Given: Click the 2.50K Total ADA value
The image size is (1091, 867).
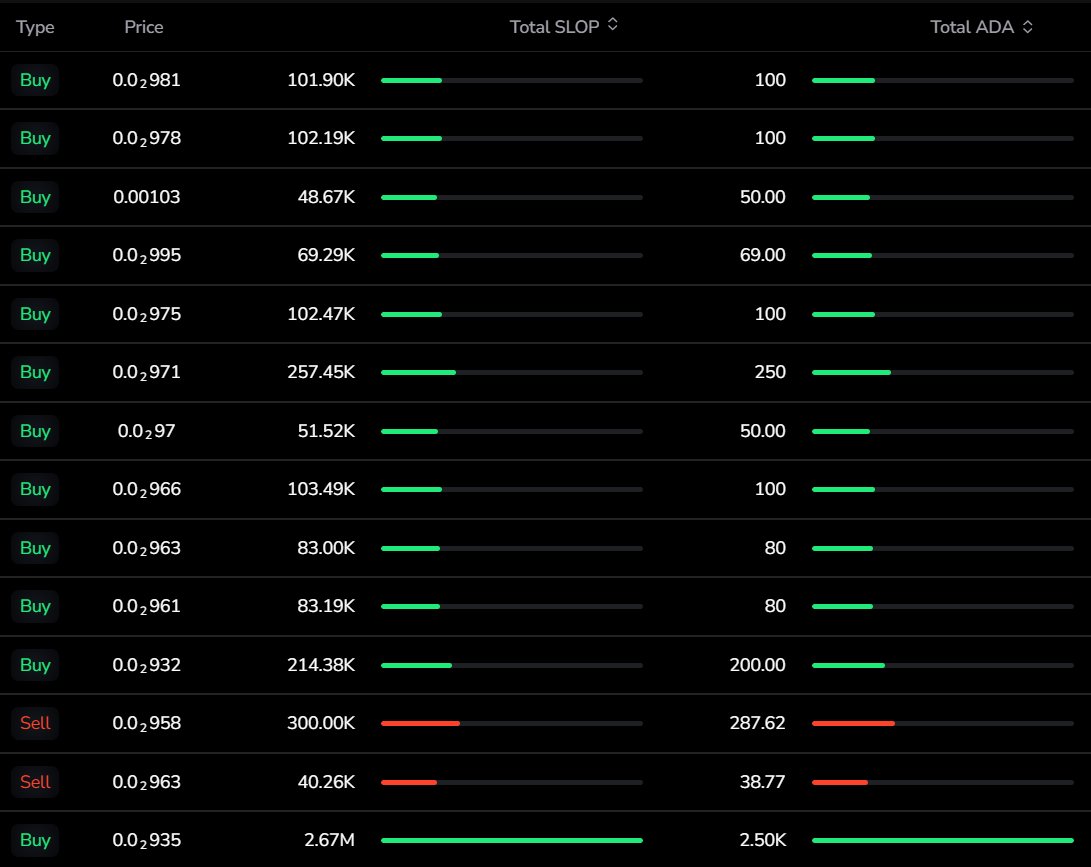Looking at the screenshot, I should tap(766, 840).
